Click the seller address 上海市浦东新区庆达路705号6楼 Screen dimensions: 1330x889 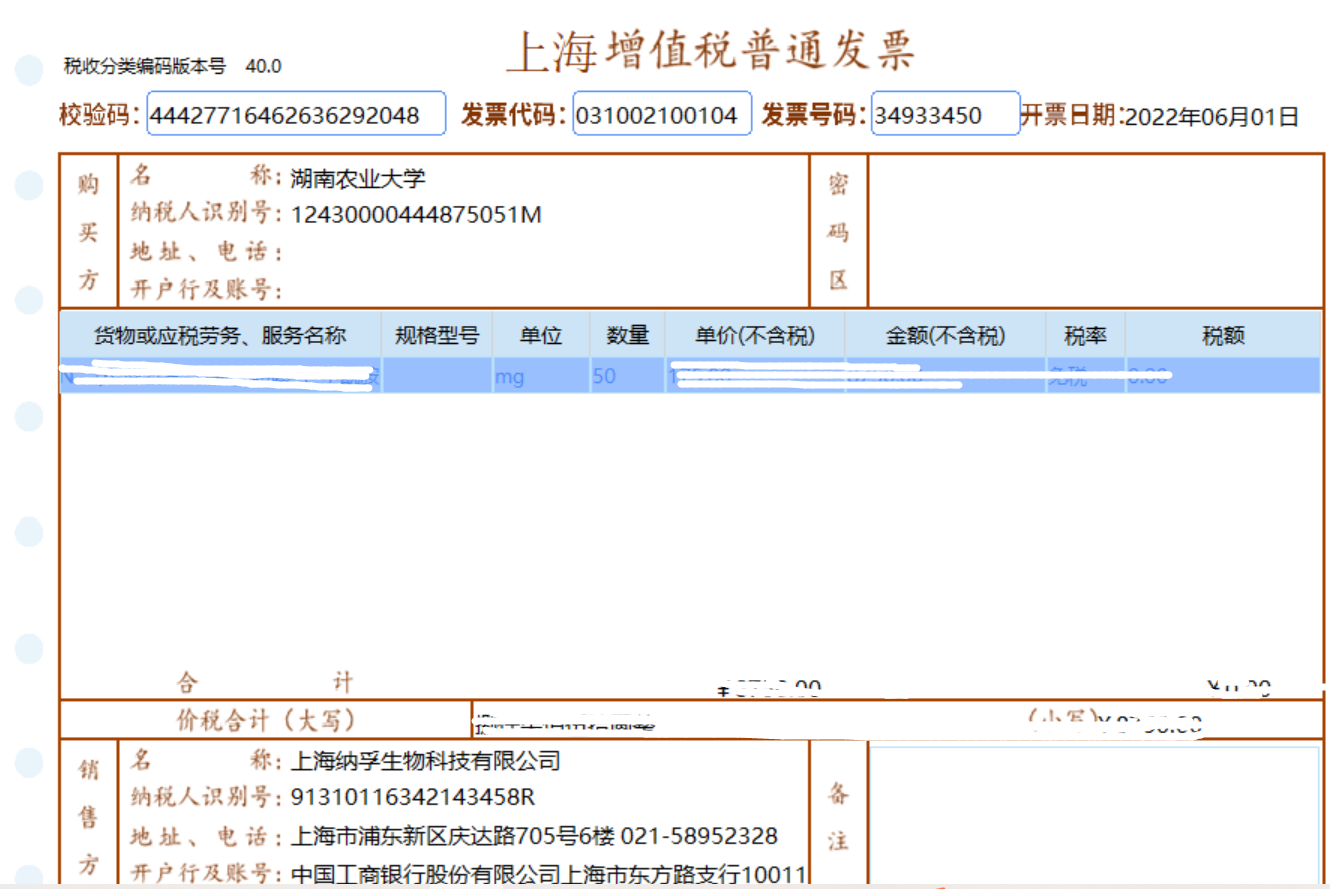[452, 836]
